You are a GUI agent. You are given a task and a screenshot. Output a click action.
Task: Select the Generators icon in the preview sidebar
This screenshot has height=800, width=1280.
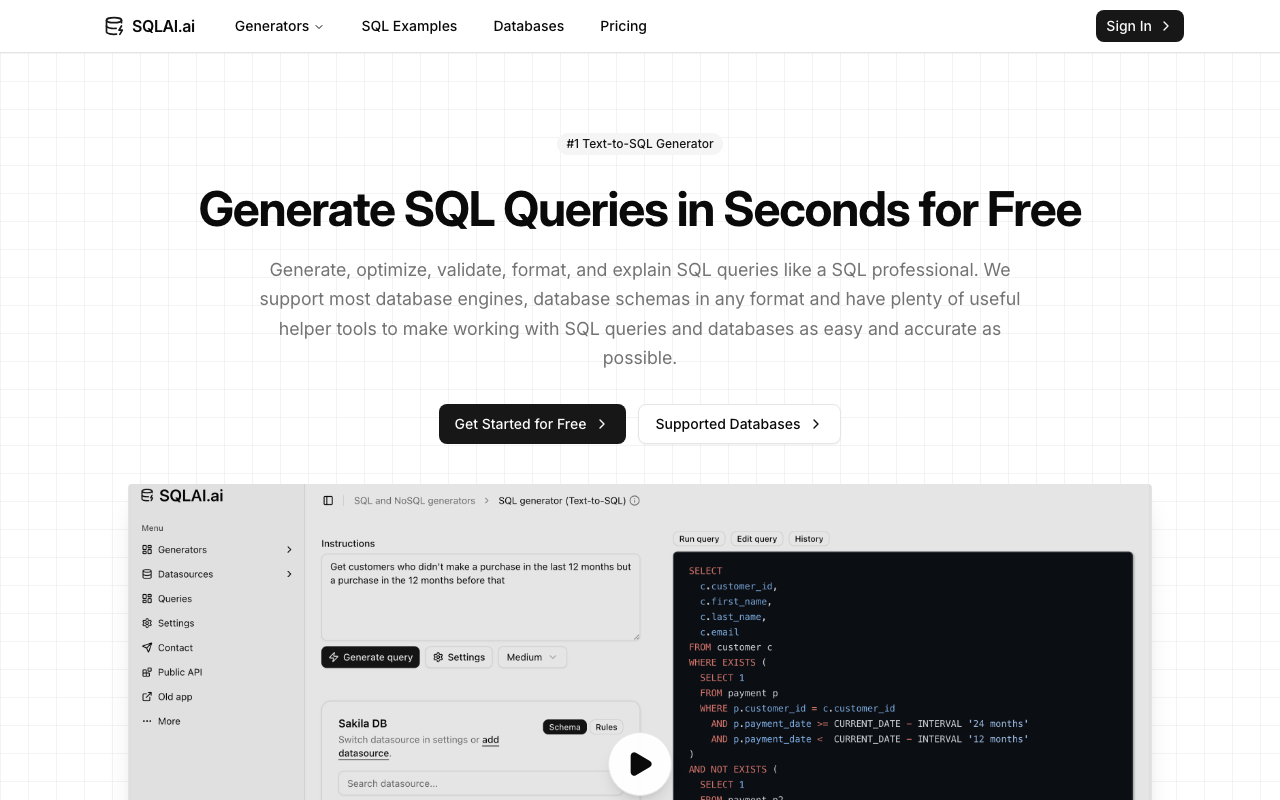pos(147,550)
